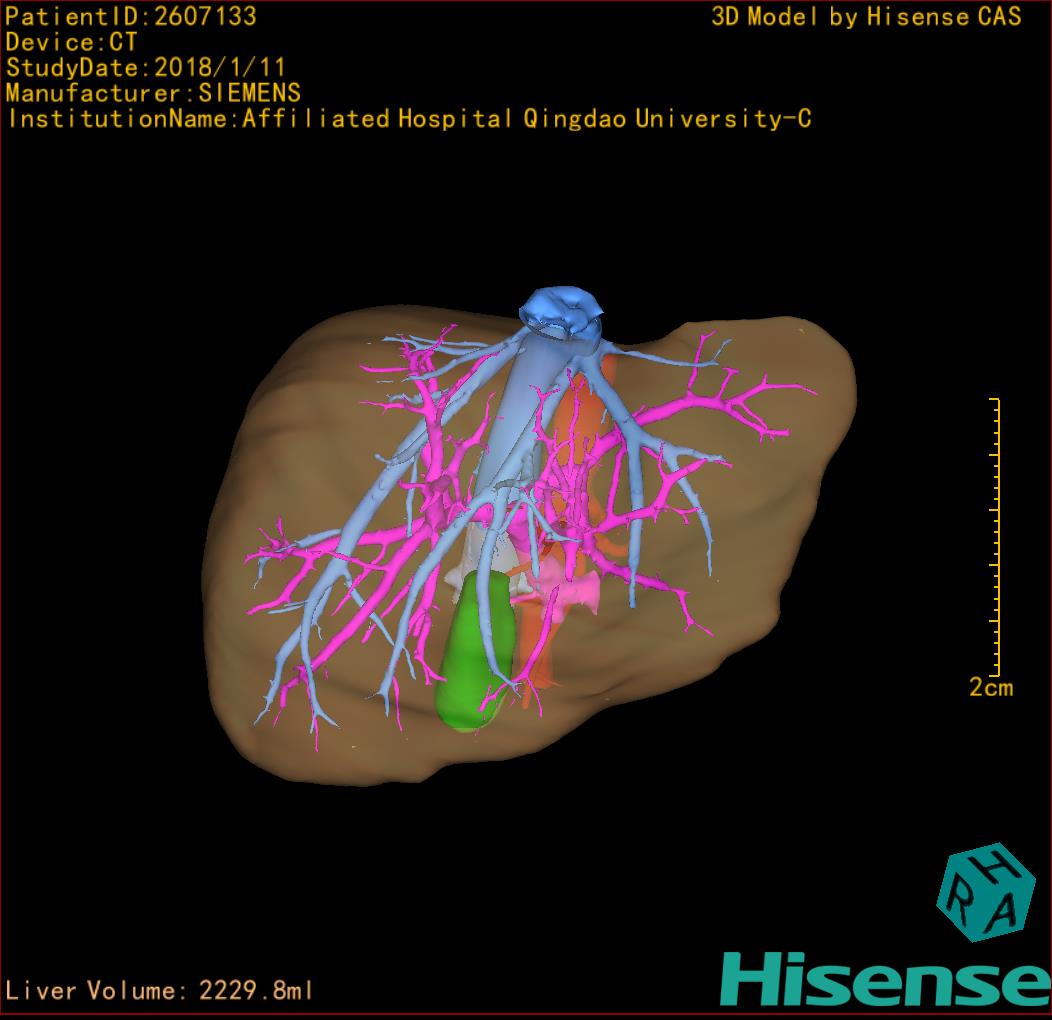Select the blue vena cava top opening
1052x1020 pixels.
[x=562, y=309]
